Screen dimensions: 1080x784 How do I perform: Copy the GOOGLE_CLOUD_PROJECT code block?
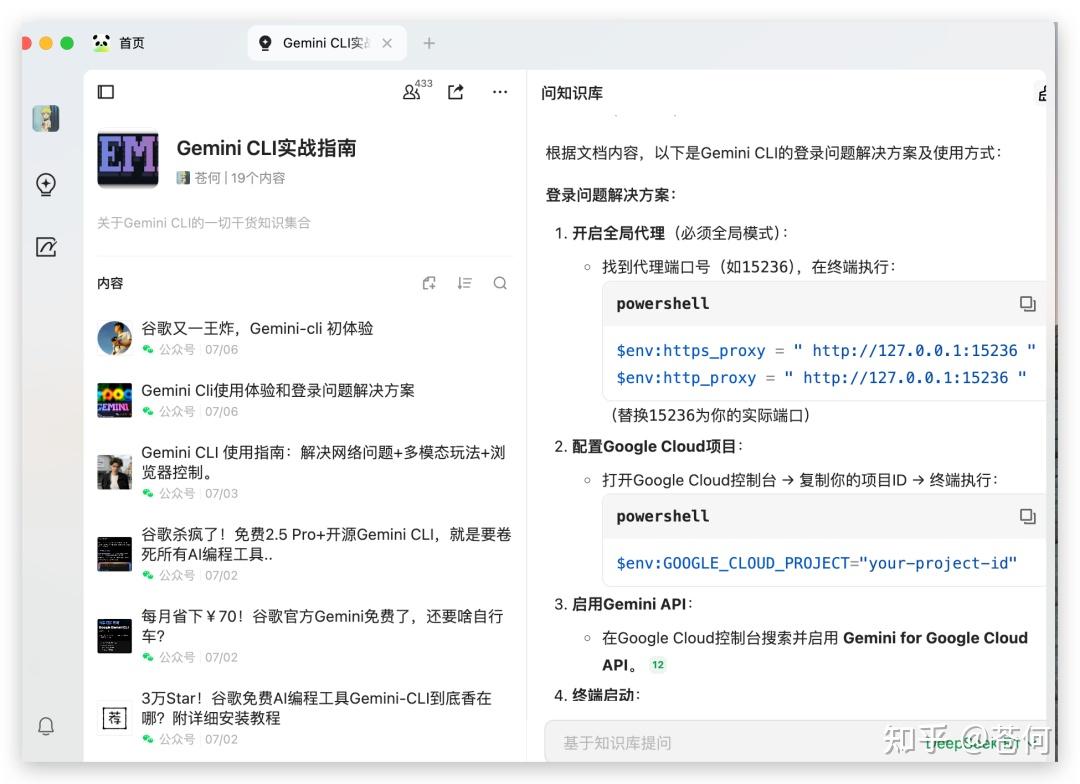pos(1028,517)
